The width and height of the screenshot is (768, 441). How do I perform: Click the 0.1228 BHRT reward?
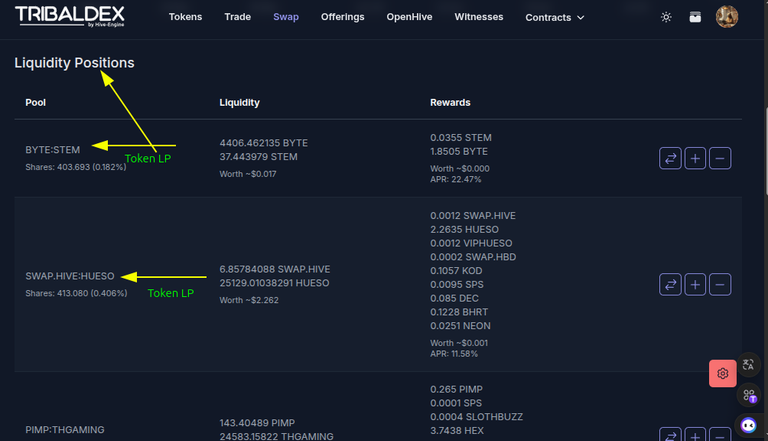(x=459, y=312)
